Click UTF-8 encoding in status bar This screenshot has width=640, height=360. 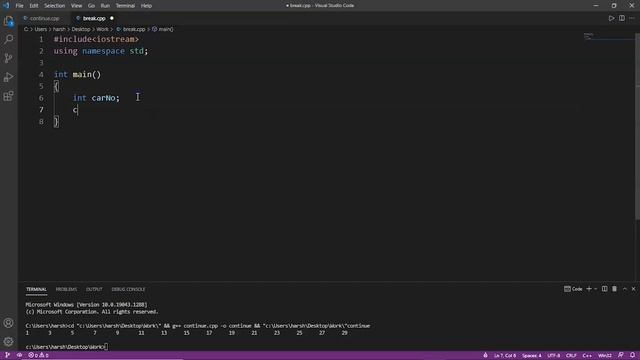point(553,355)
